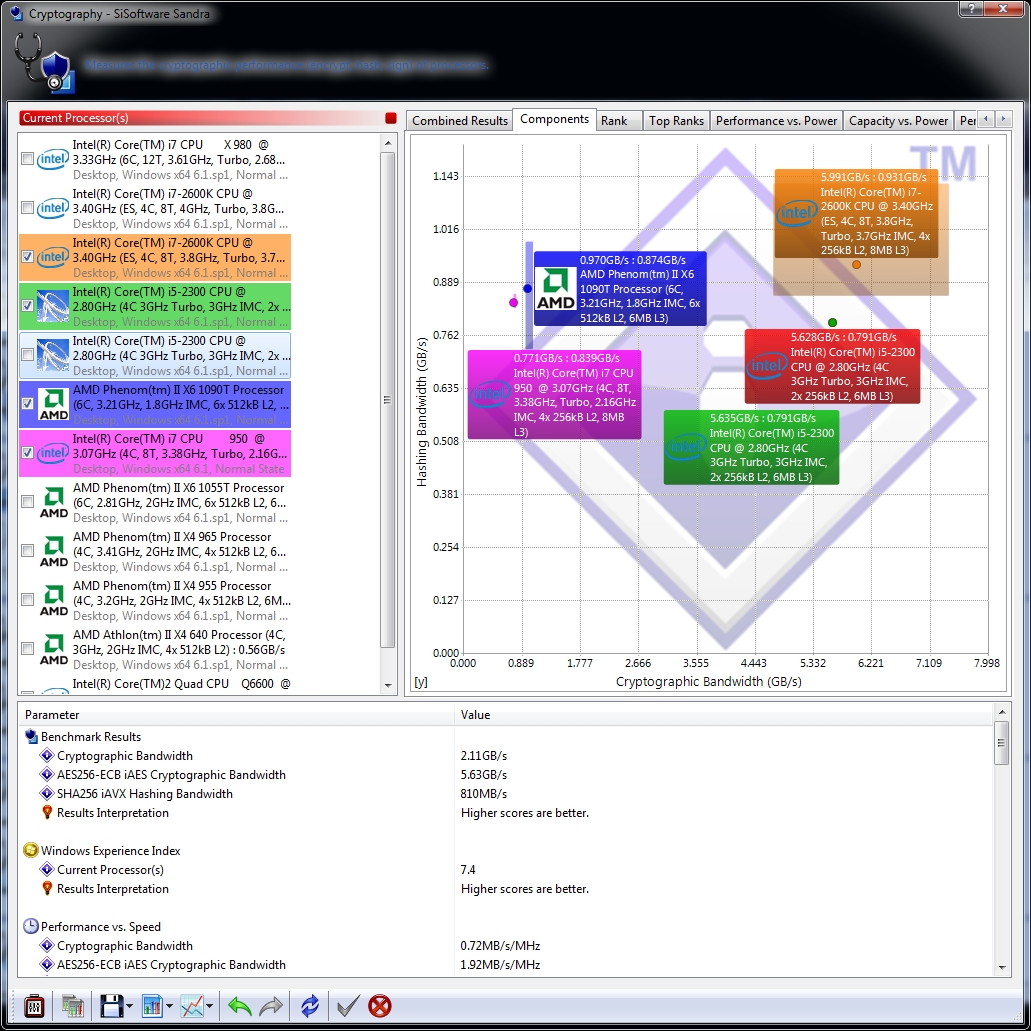Select the unchecked highlighted i5-2300 CPU row

[155, 355]
